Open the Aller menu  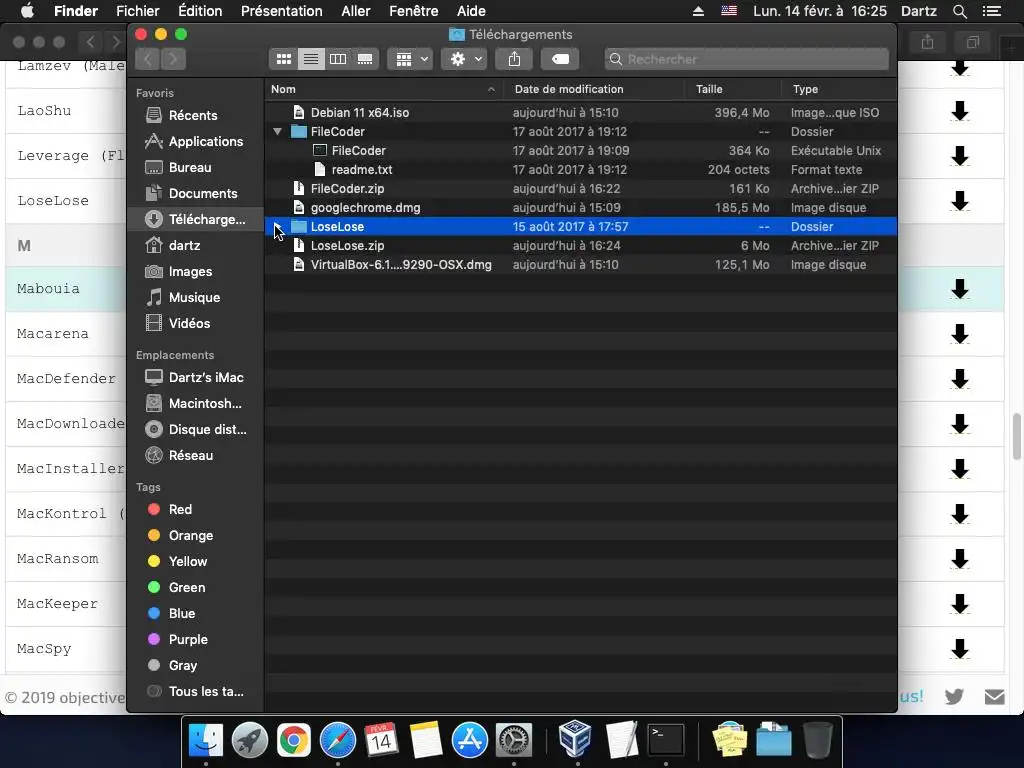pyautogui.click(x=356, y=11)
